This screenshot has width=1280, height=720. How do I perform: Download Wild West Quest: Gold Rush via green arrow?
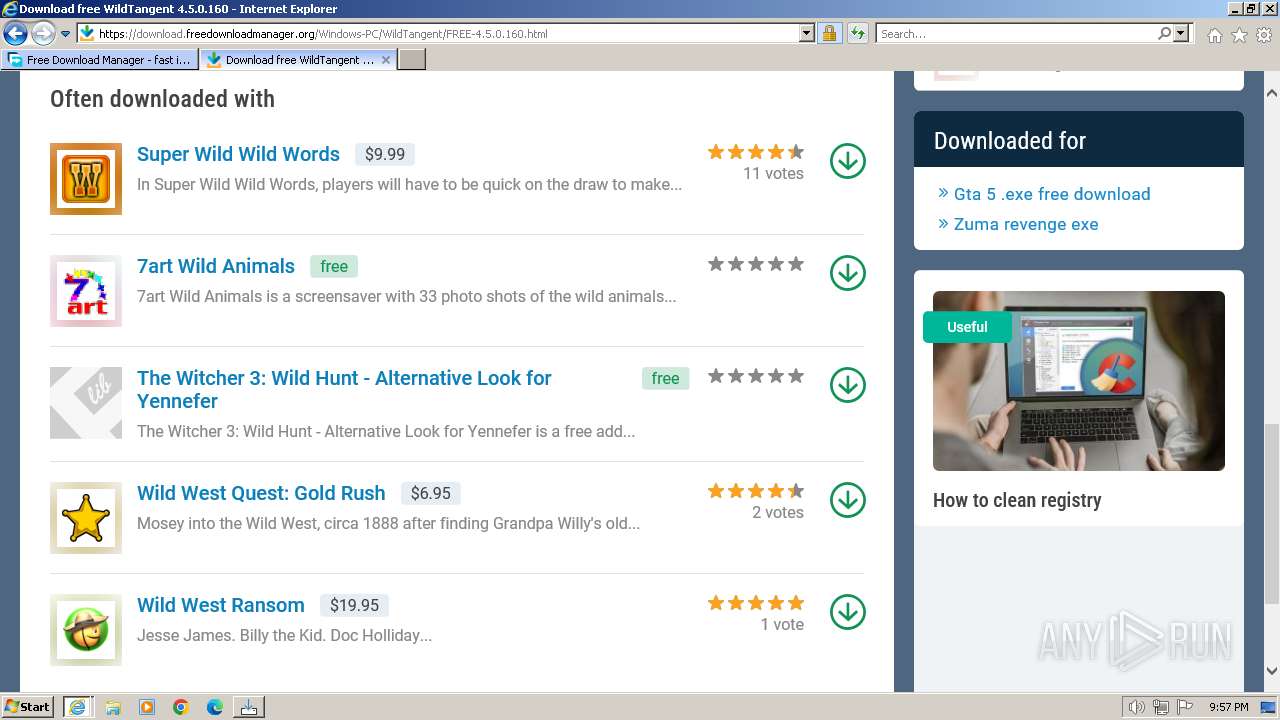pyautogui.click(x=848, y=500)
